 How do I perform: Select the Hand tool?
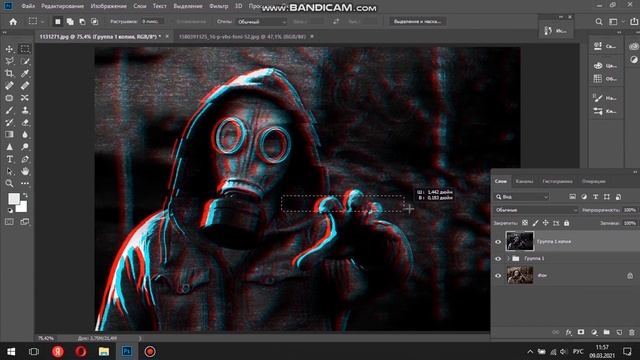click(25, 171)
